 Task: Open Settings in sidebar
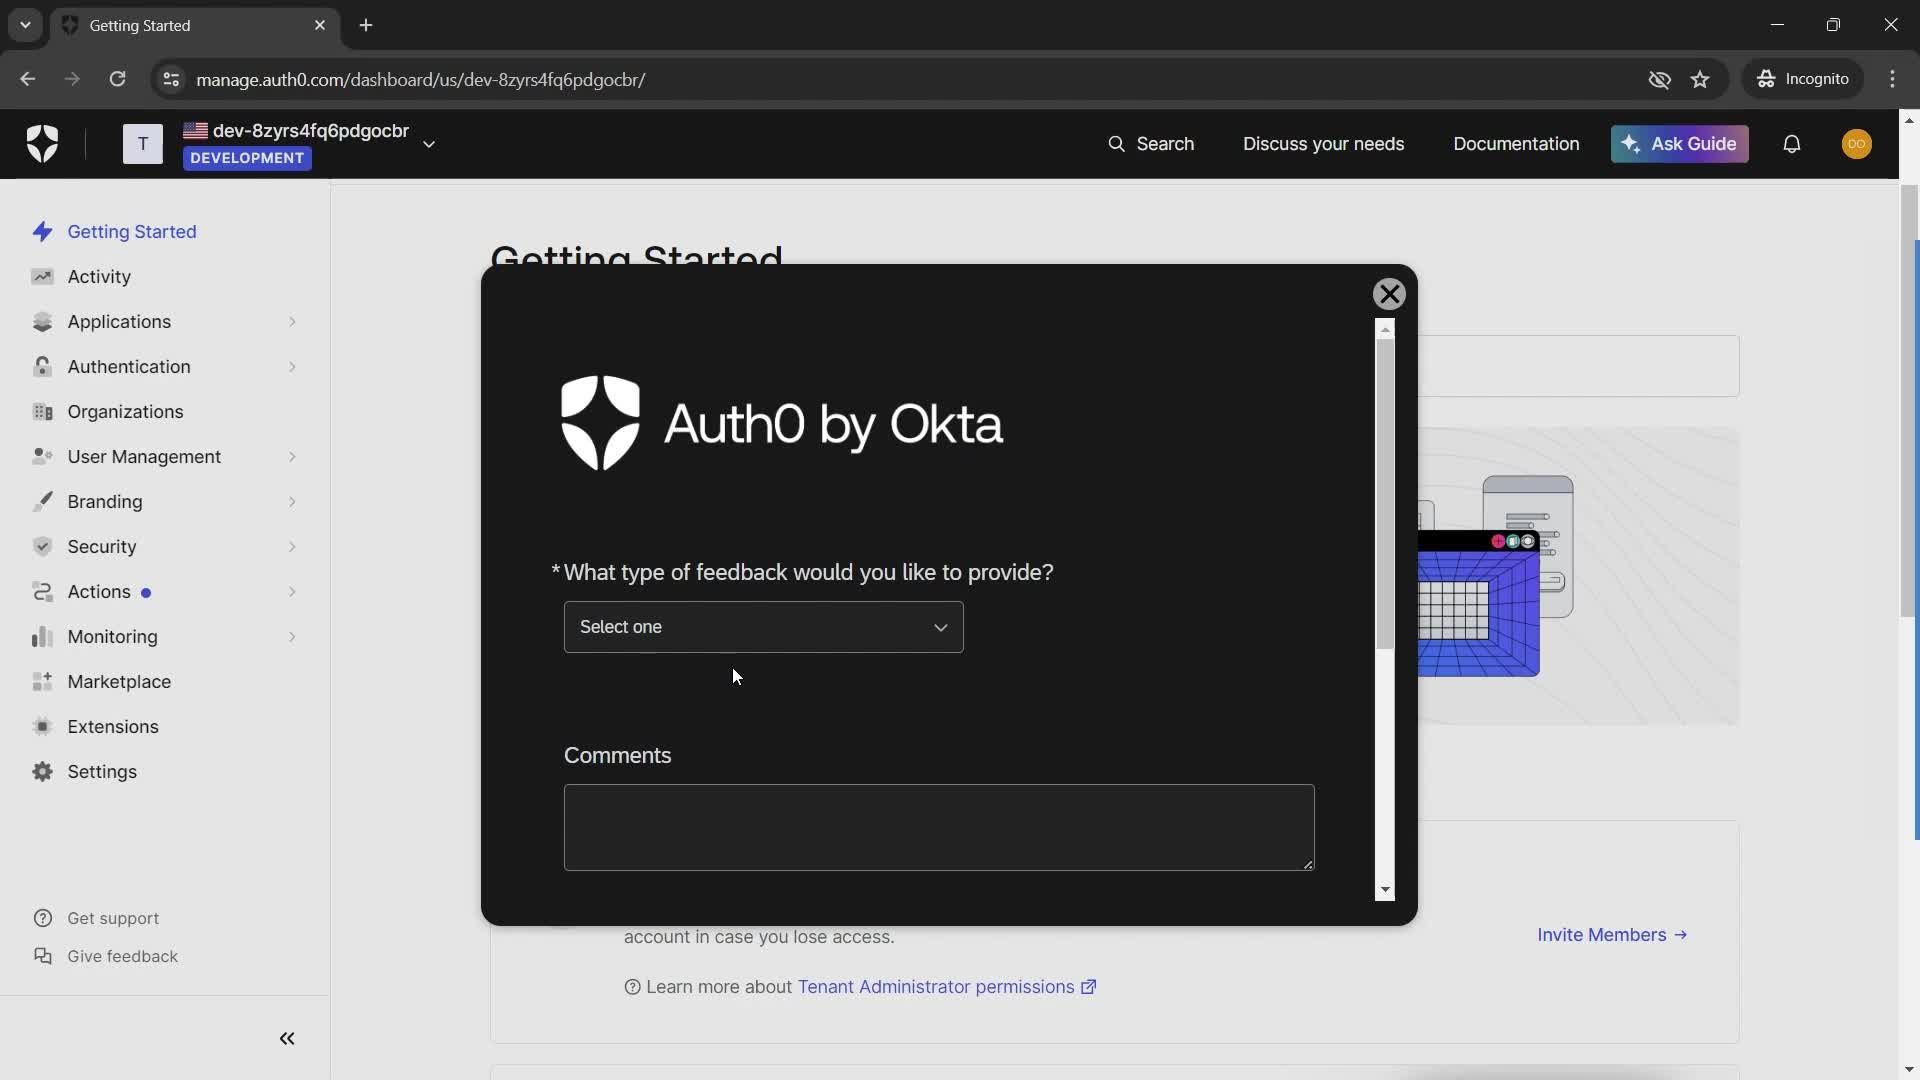pyautogui.click(x=102, y=772)
